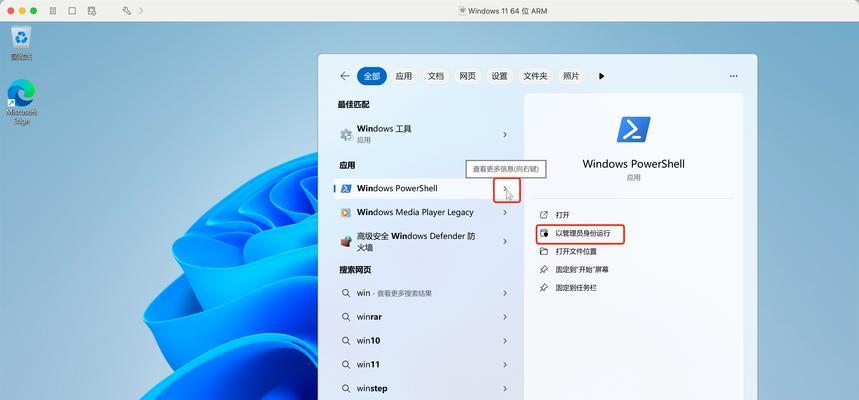
Task: Click the pin icon beside 固定到"开始"屏幕
Action: pyautogui.click(x=543, y=270)
